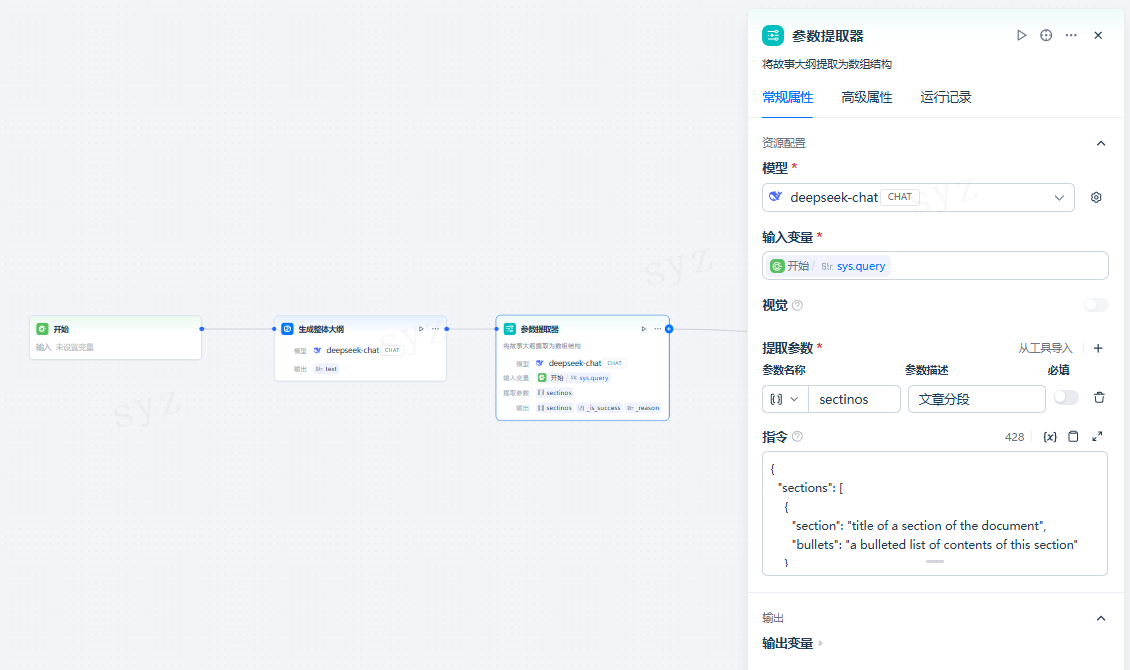
Task: Open the parameter type dropdown for sectinos
Action: [x=785, y=398]
